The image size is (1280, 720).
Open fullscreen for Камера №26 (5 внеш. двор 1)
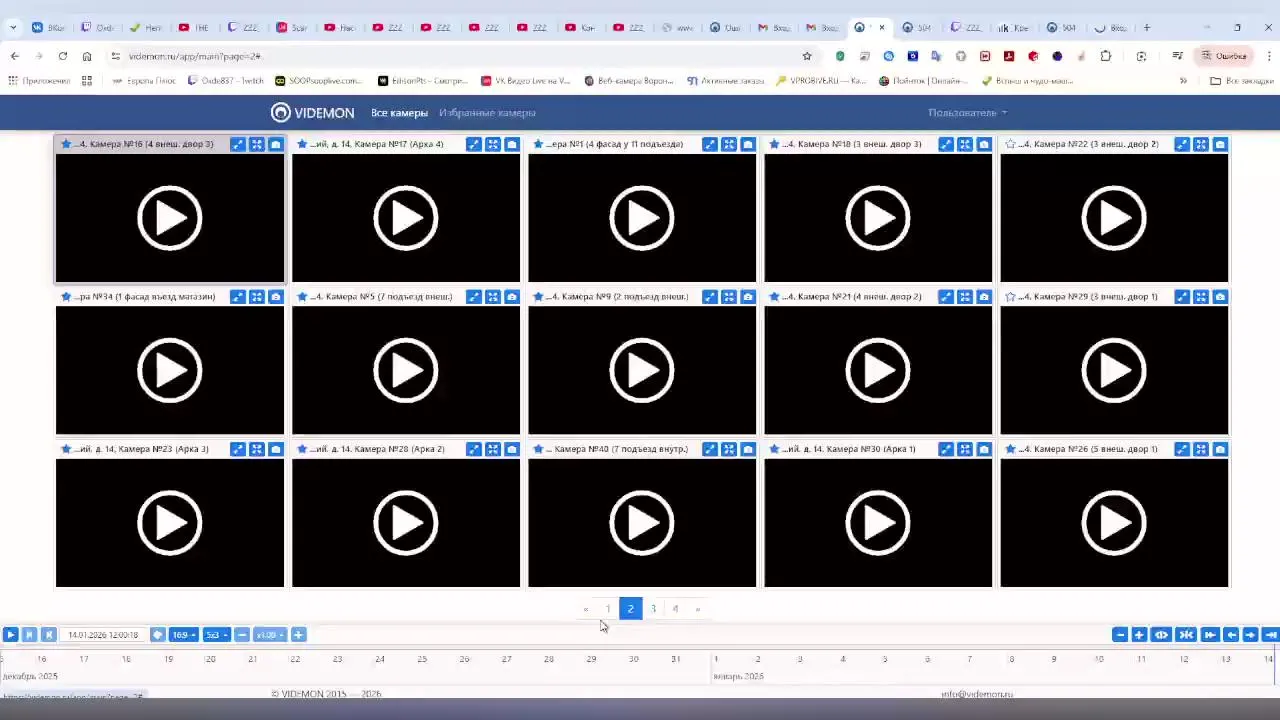1201,449
